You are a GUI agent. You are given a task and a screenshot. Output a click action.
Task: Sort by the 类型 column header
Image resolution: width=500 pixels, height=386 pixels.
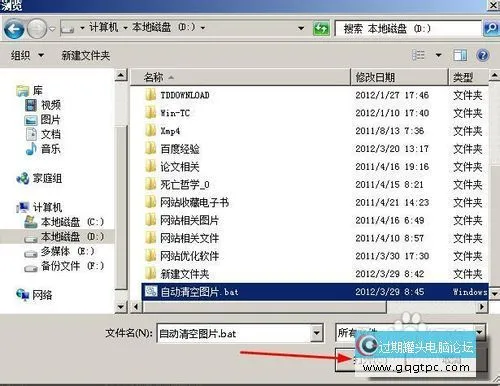(x=469, y=77)
